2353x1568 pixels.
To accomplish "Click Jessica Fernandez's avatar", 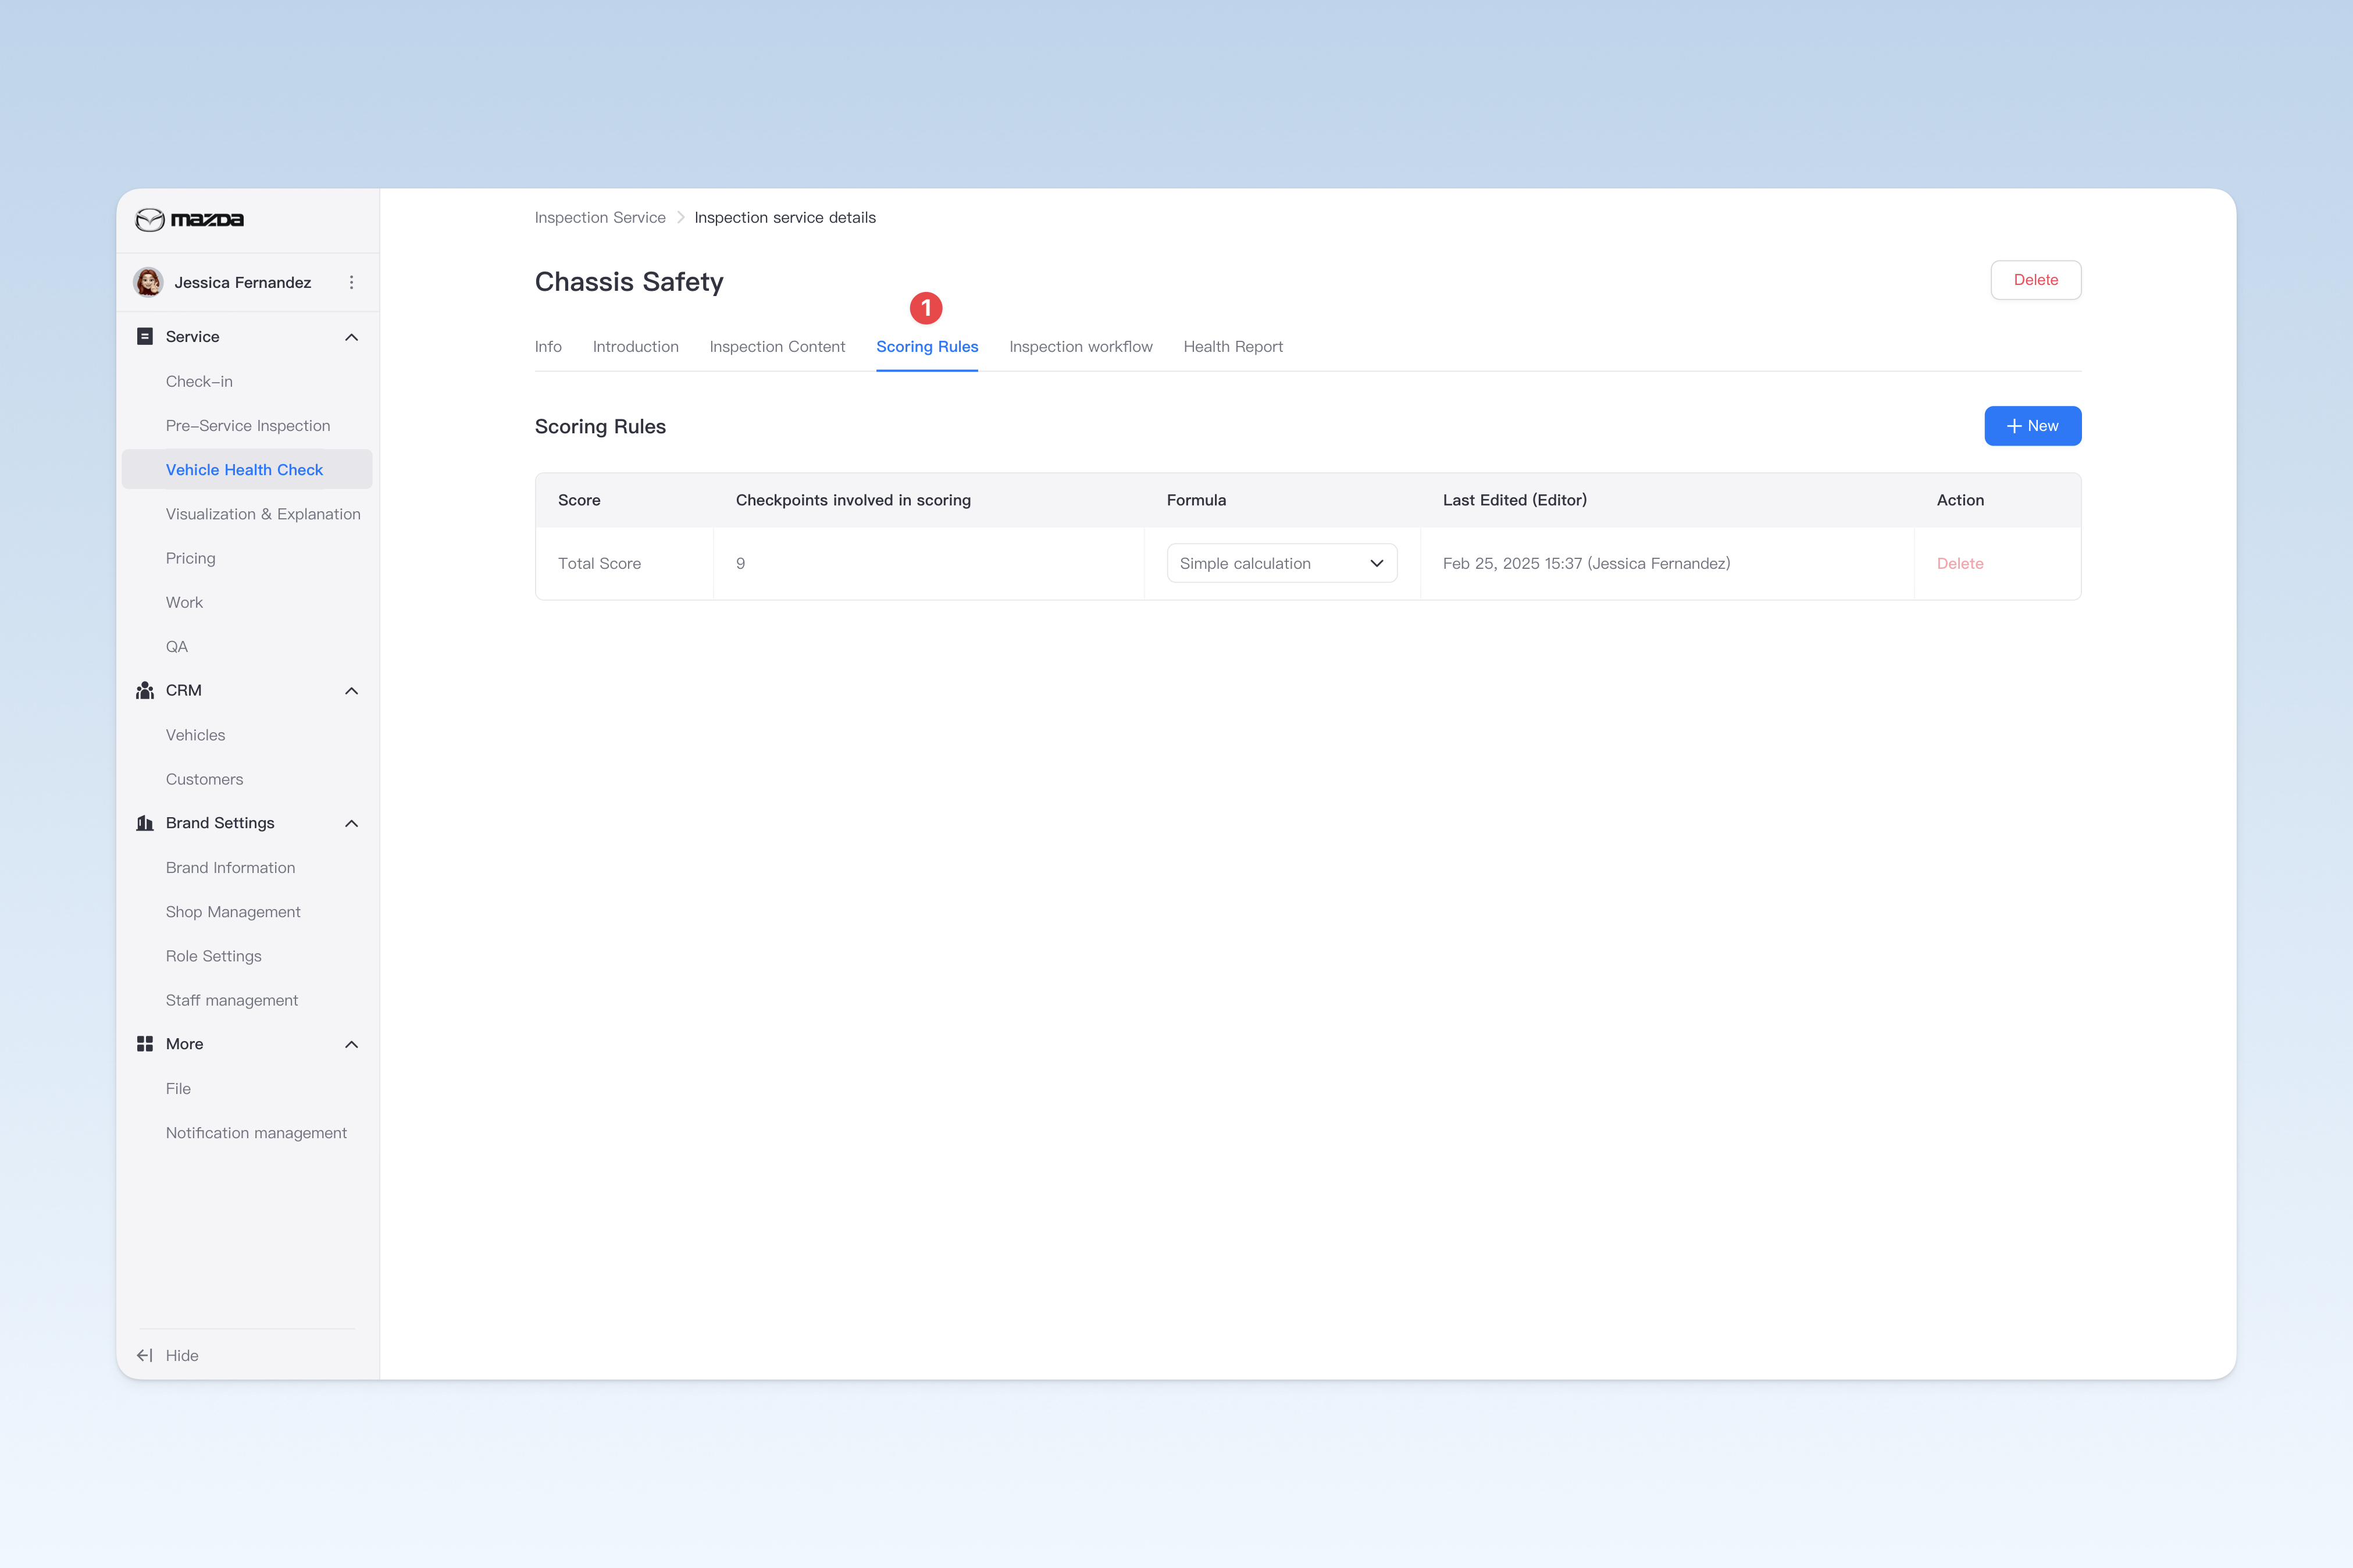I will 149,282.
